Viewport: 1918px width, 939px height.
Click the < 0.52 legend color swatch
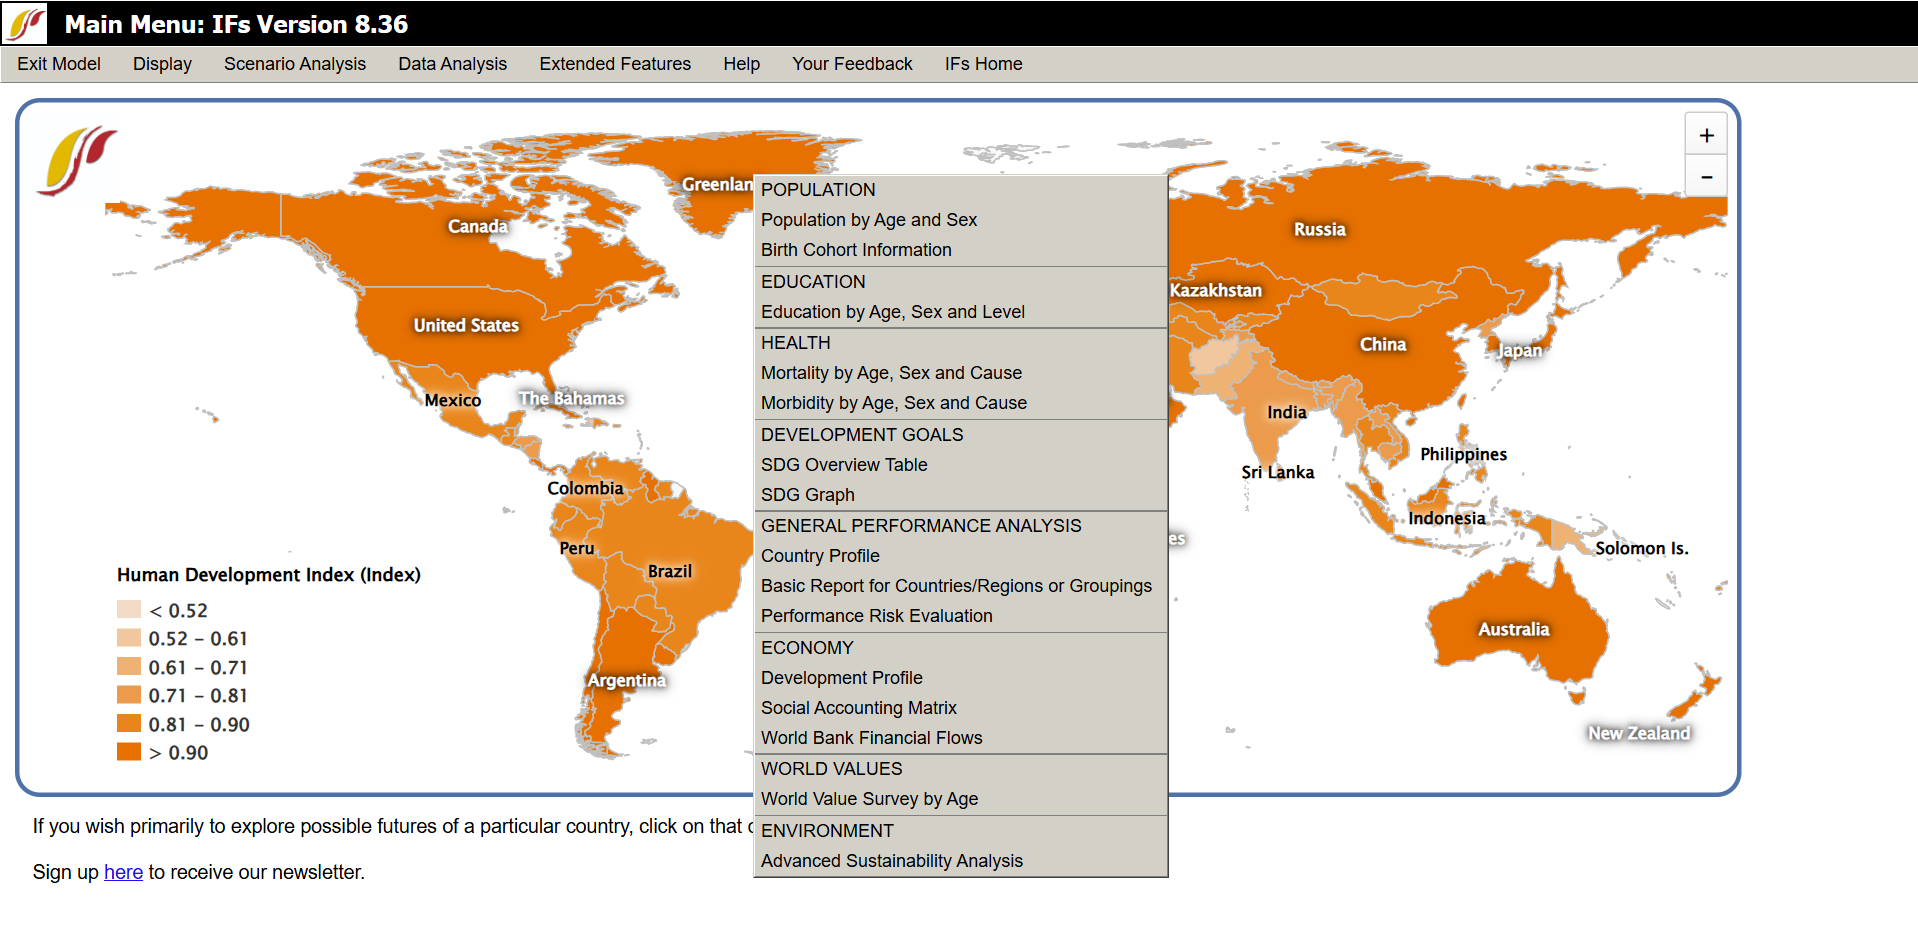129,610
